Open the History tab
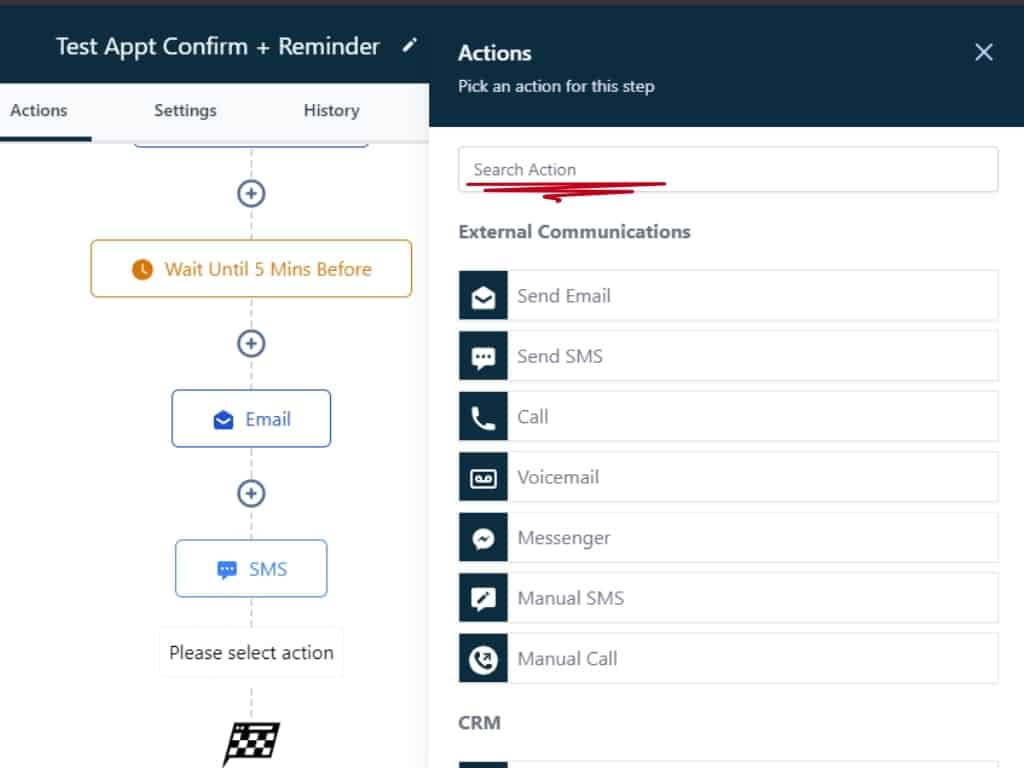 click(x=331, y=111)
